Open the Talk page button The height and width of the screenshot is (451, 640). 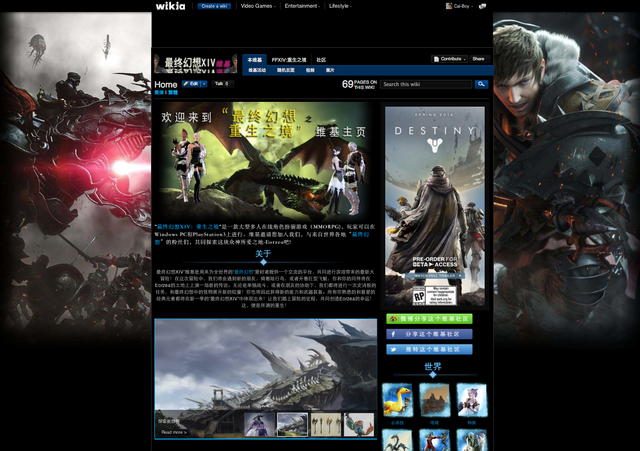(222, 84)
